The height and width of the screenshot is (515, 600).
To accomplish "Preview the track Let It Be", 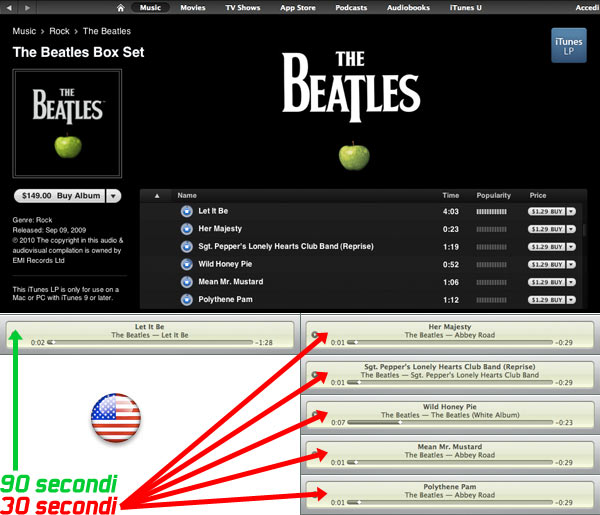I will click(186, 212).
